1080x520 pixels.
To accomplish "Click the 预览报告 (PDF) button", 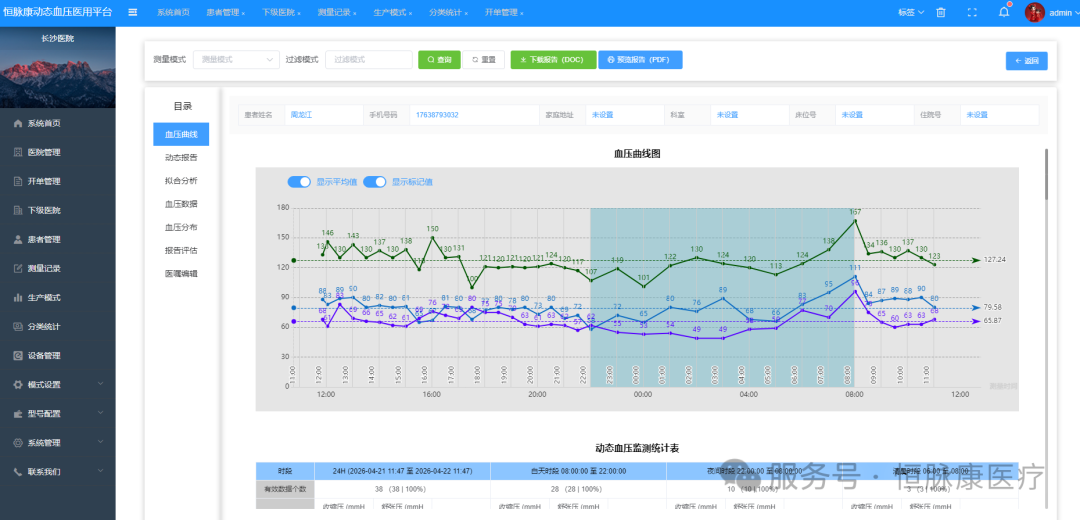I will tap(640, 60).
